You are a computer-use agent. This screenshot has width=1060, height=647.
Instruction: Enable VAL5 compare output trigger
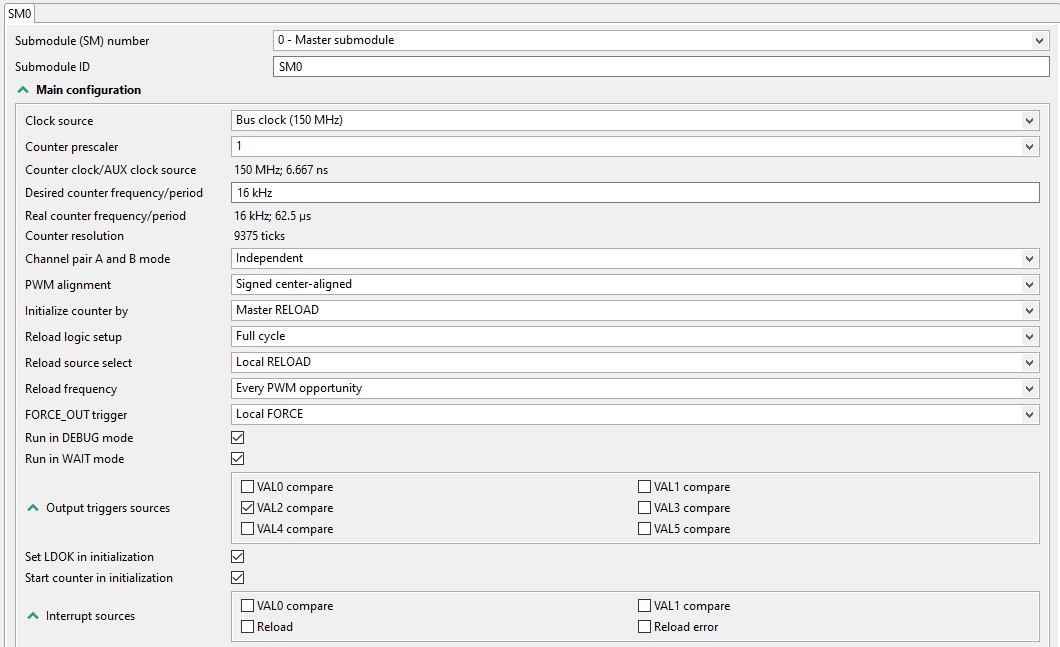pos(645,529)
